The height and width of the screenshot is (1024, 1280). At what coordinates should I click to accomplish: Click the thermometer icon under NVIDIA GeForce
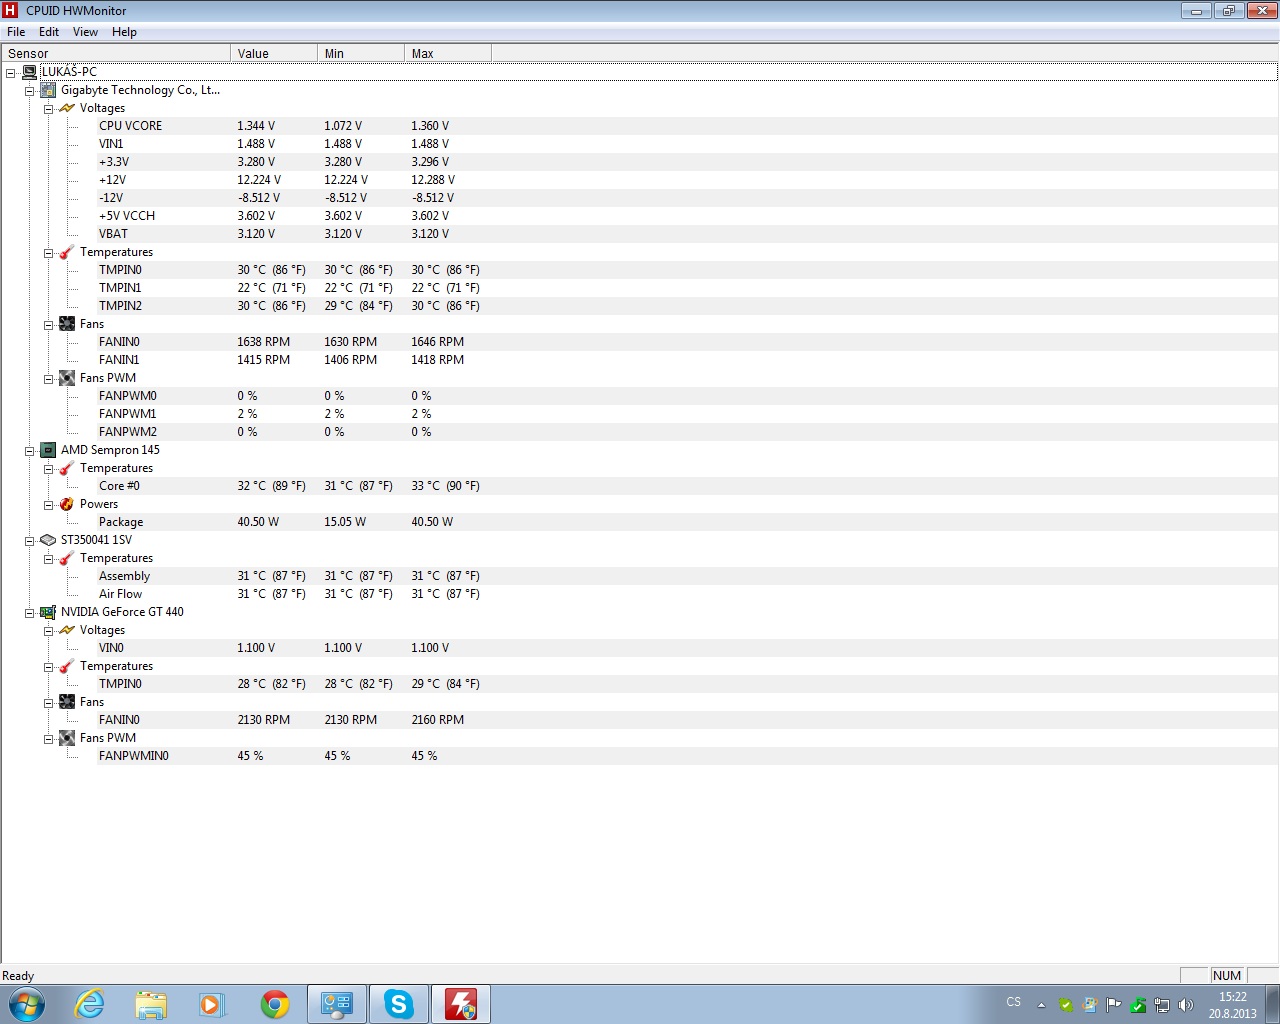[x=67, y=666]
